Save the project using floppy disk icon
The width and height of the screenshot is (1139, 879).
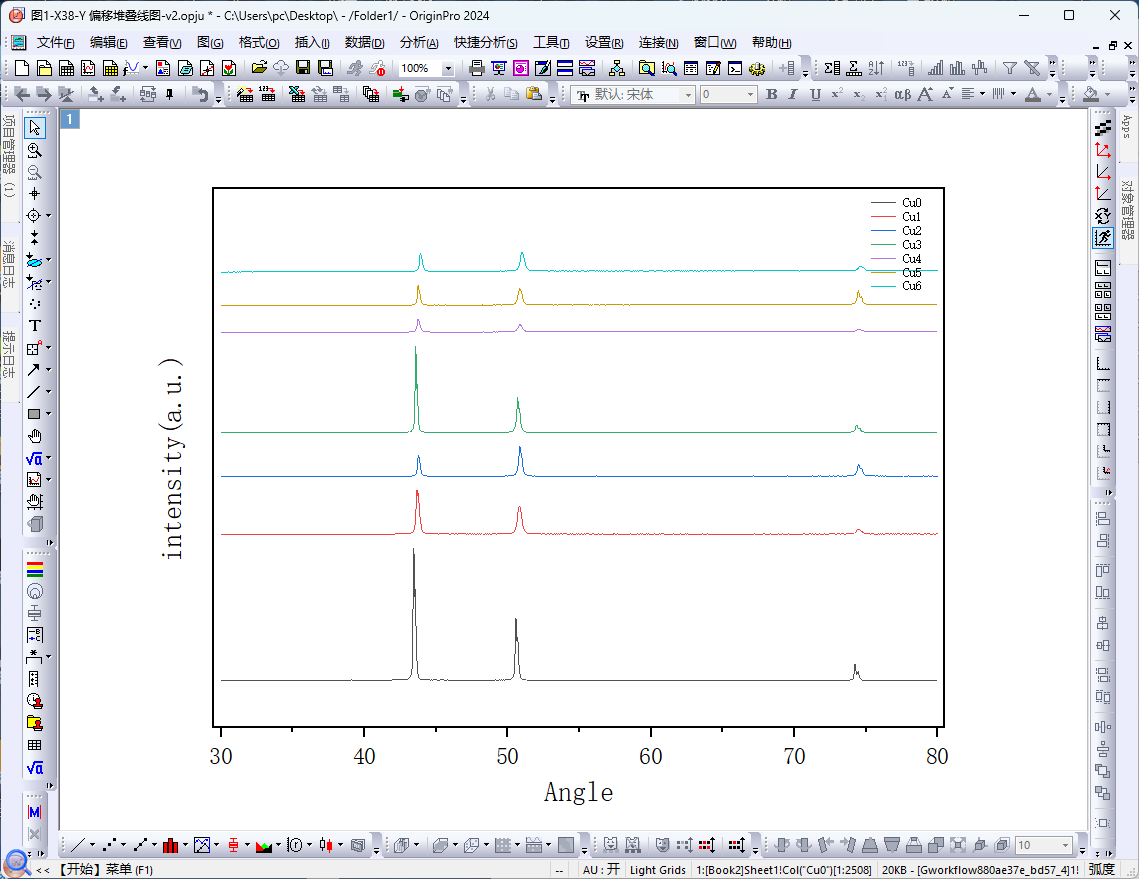coord(304,68)
